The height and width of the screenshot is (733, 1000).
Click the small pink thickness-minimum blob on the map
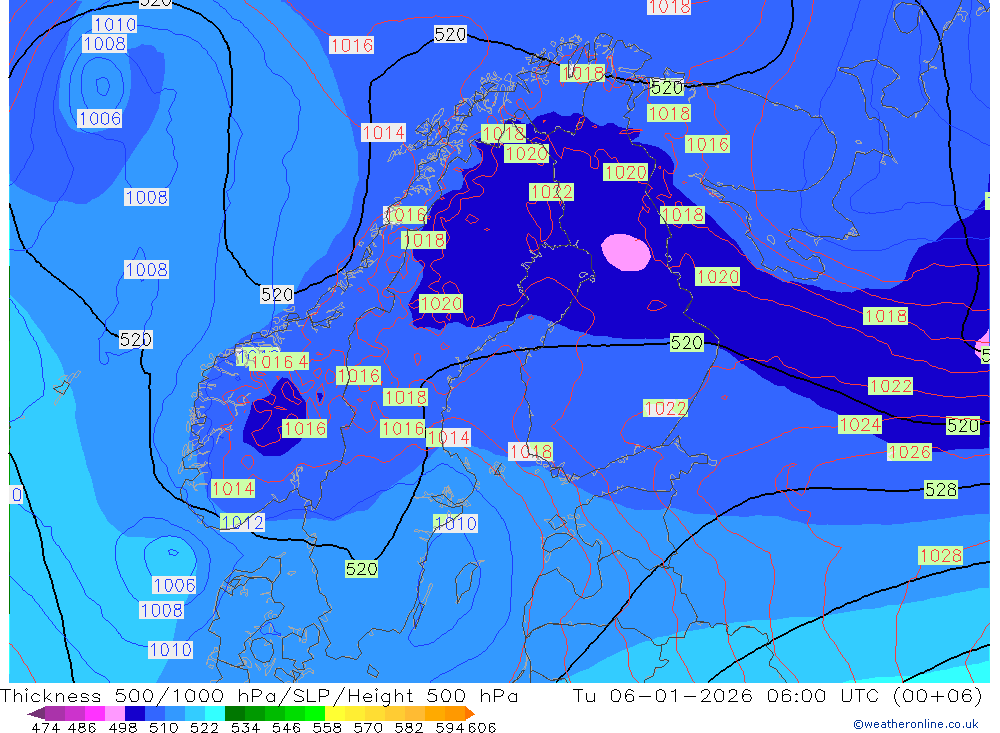[626, 253]
